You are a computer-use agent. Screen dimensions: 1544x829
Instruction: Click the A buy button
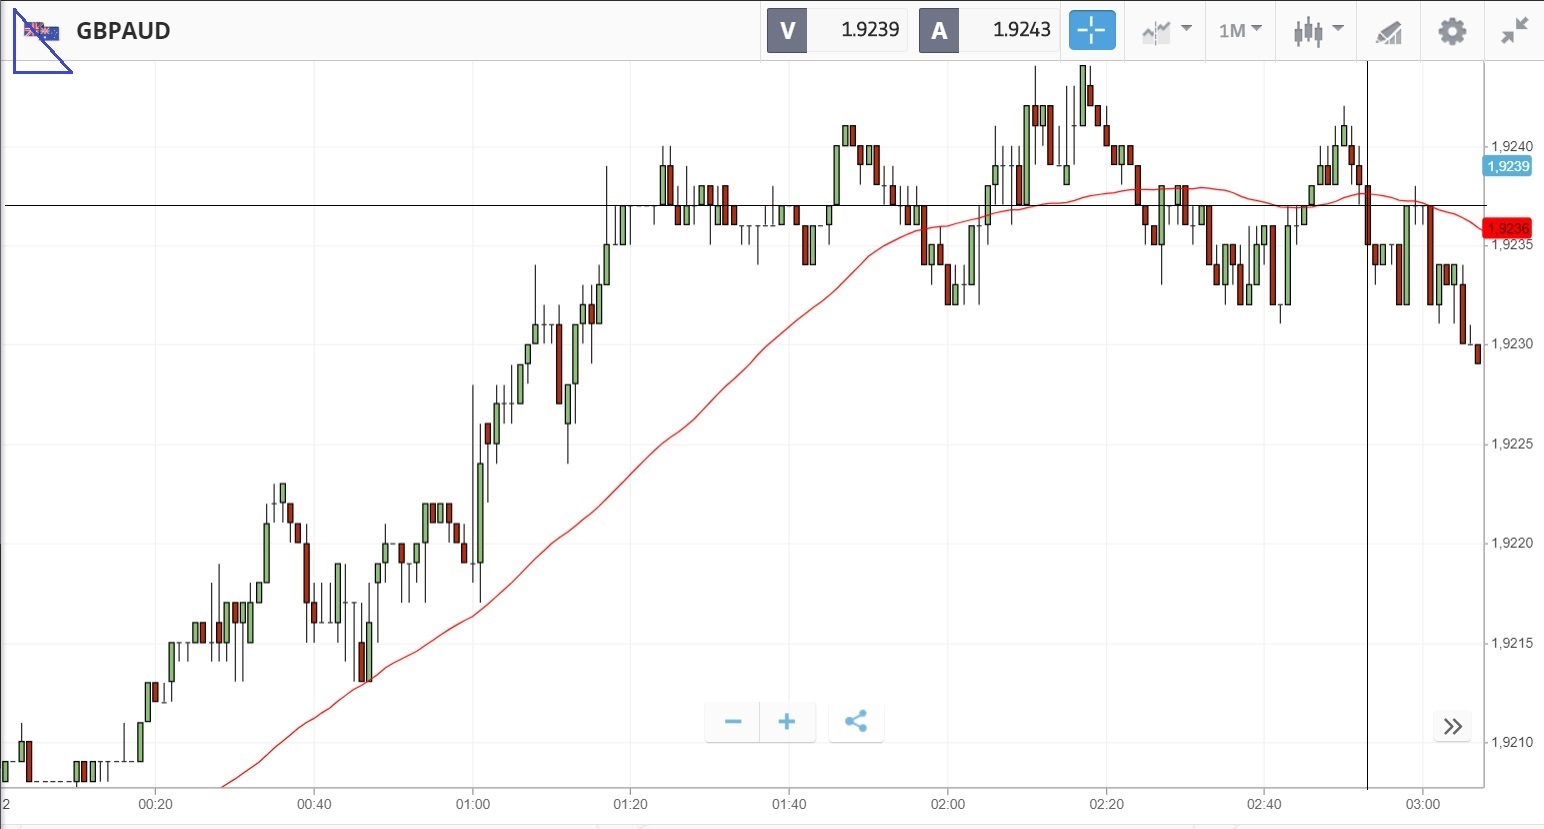coord(939,31)
